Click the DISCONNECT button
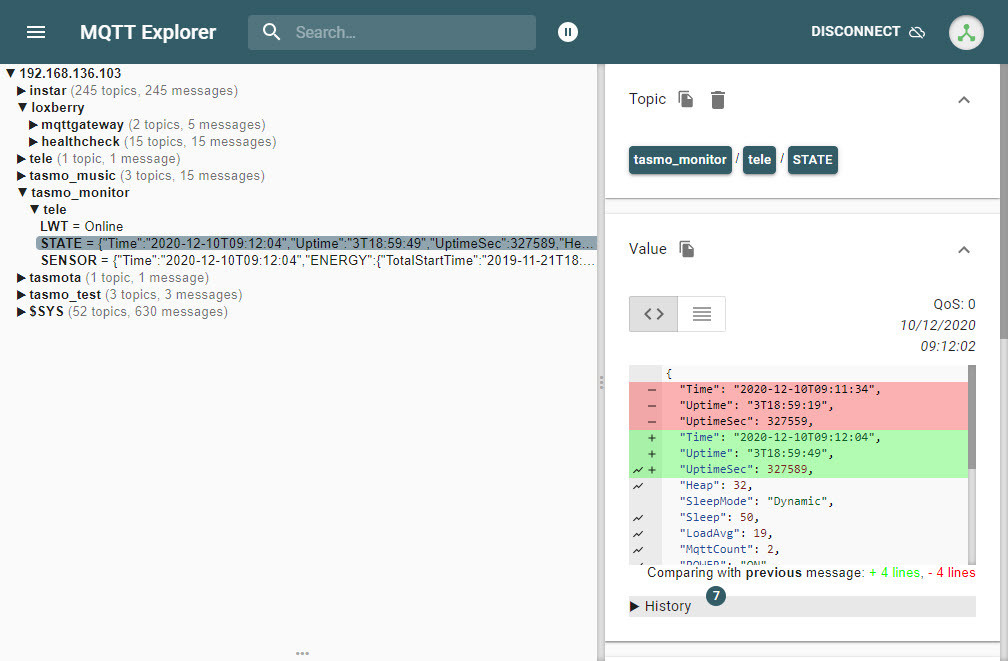1008x661 pixels. point(868,32)
